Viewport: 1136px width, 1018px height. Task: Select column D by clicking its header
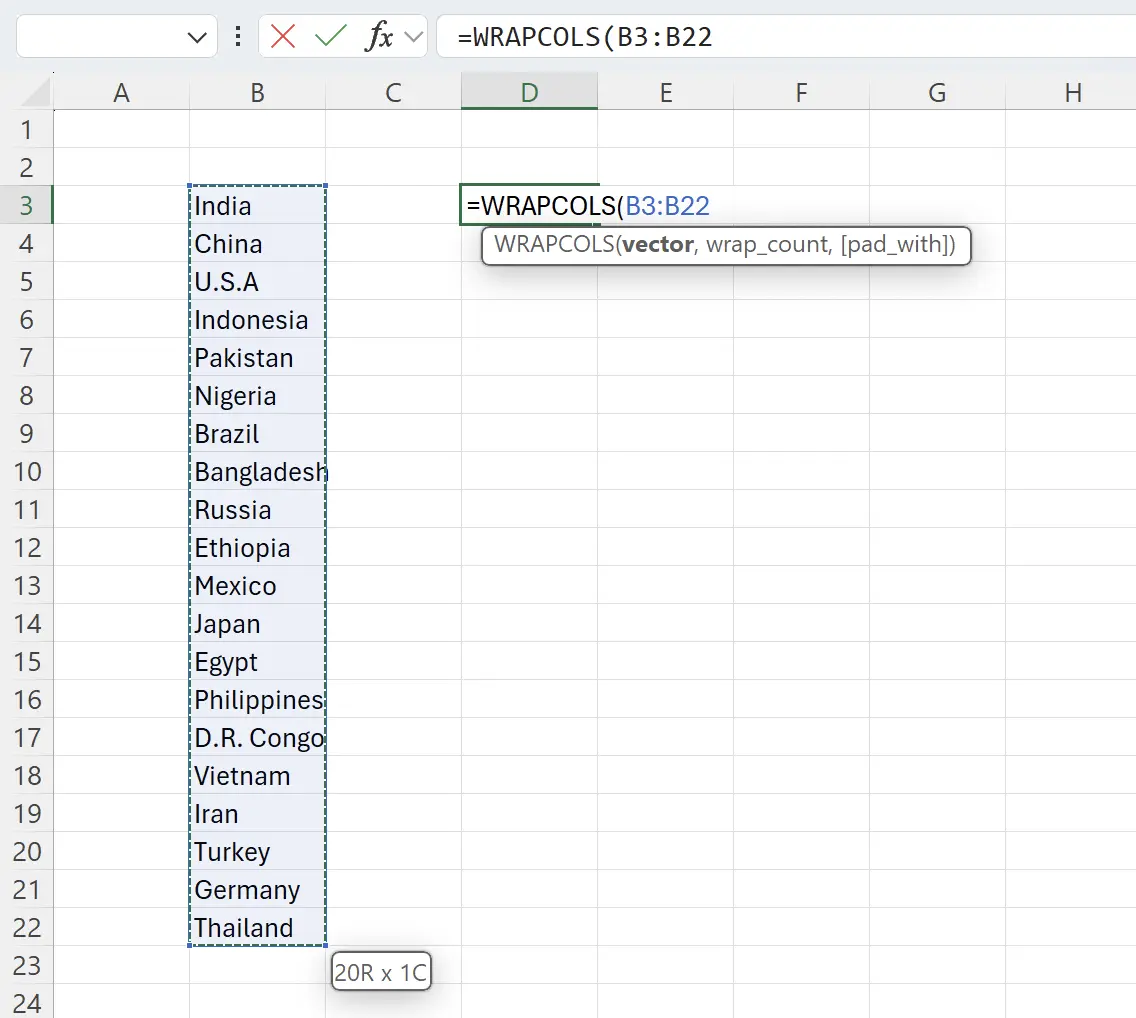click(x=528, y=91)
